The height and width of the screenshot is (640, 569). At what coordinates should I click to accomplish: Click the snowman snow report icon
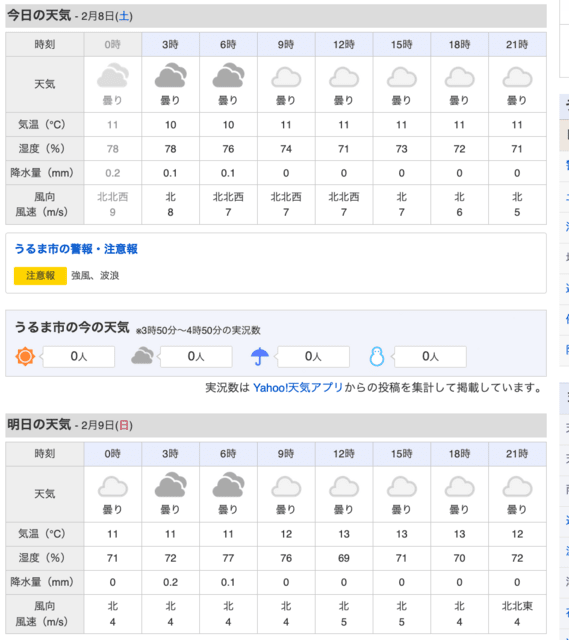[x=377, y=356]
